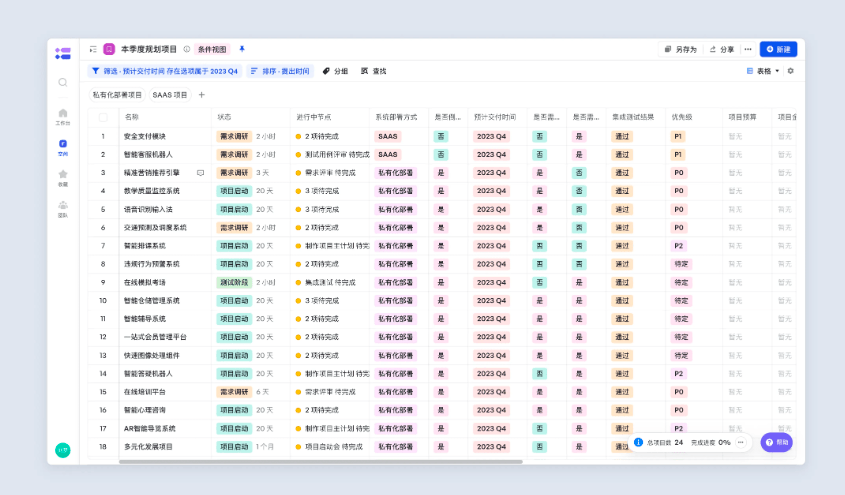
Task: Switch to the SAAS 项目 view tab
Action: [x=170, y=95]
